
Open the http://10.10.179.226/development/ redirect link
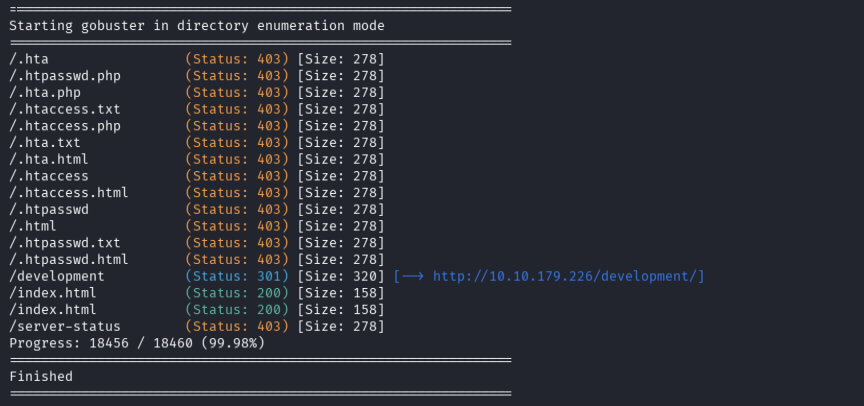coord(565,276)
